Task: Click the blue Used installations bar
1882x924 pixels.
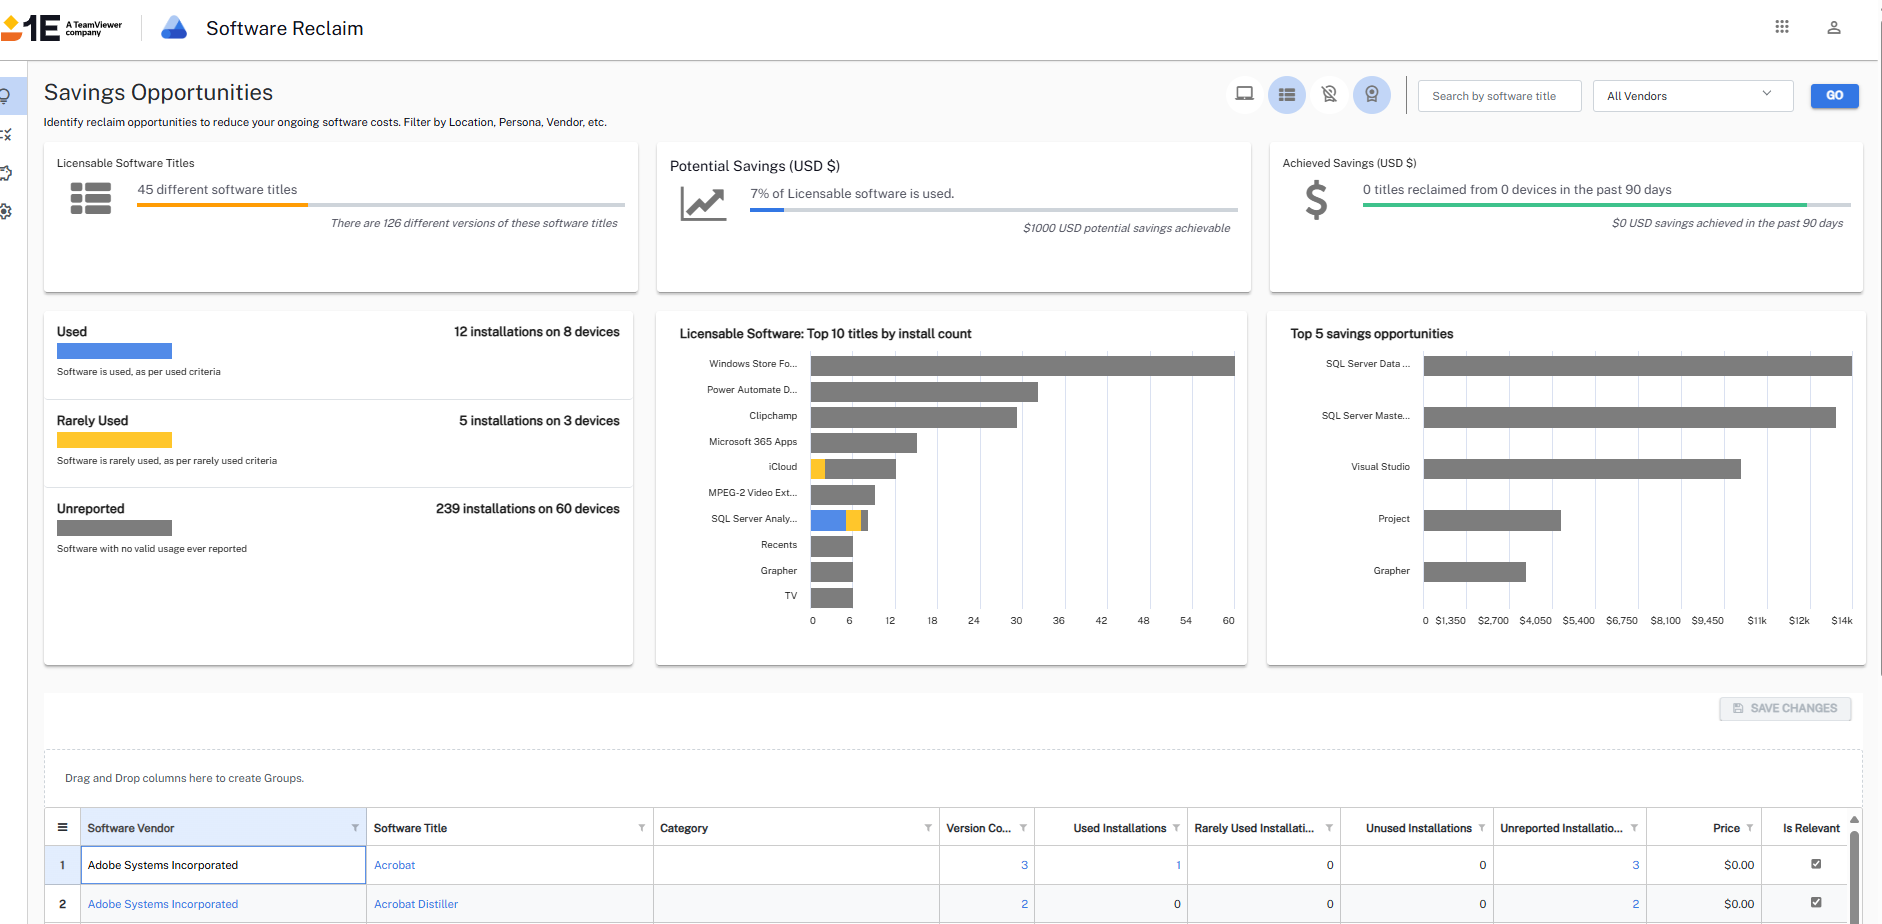Action: [x=114, y=351]
